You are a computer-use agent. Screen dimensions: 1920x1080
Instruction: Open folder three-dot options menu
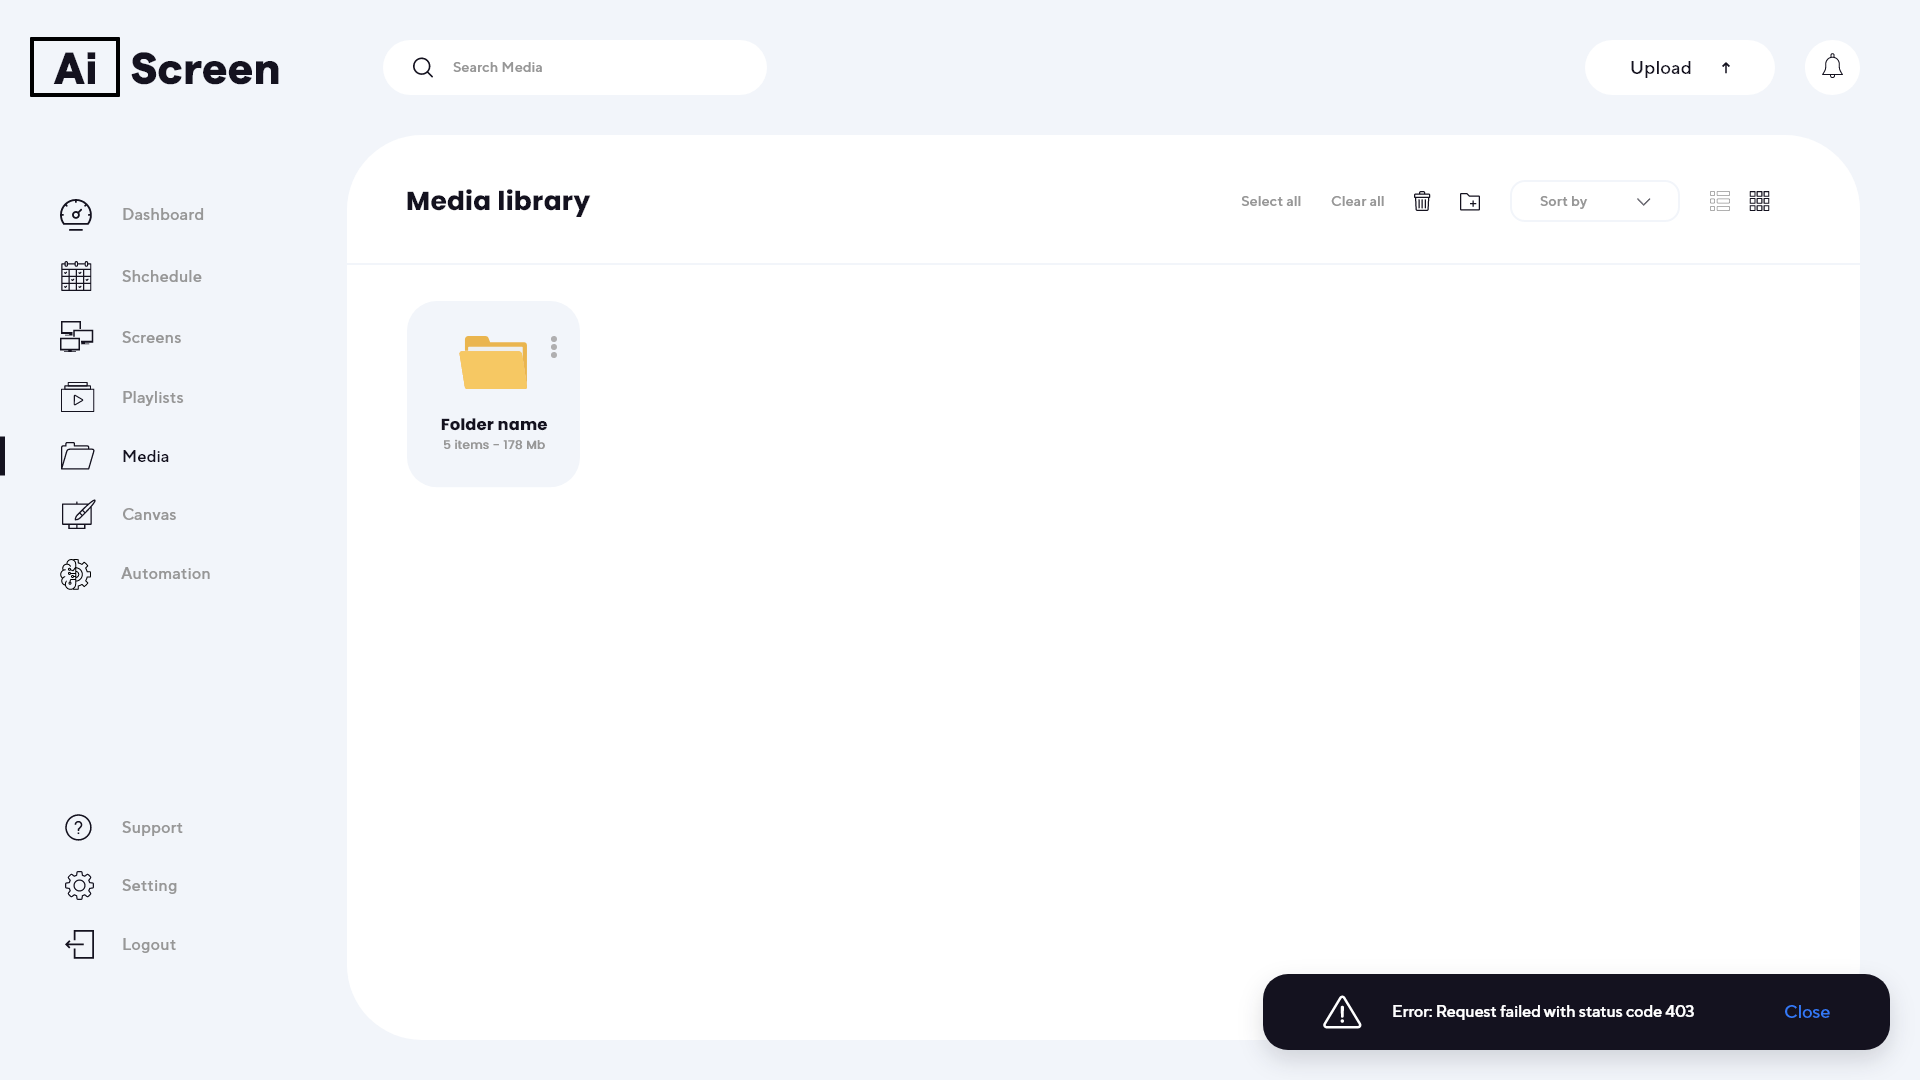pyautogui.click(x=554, y=347)
